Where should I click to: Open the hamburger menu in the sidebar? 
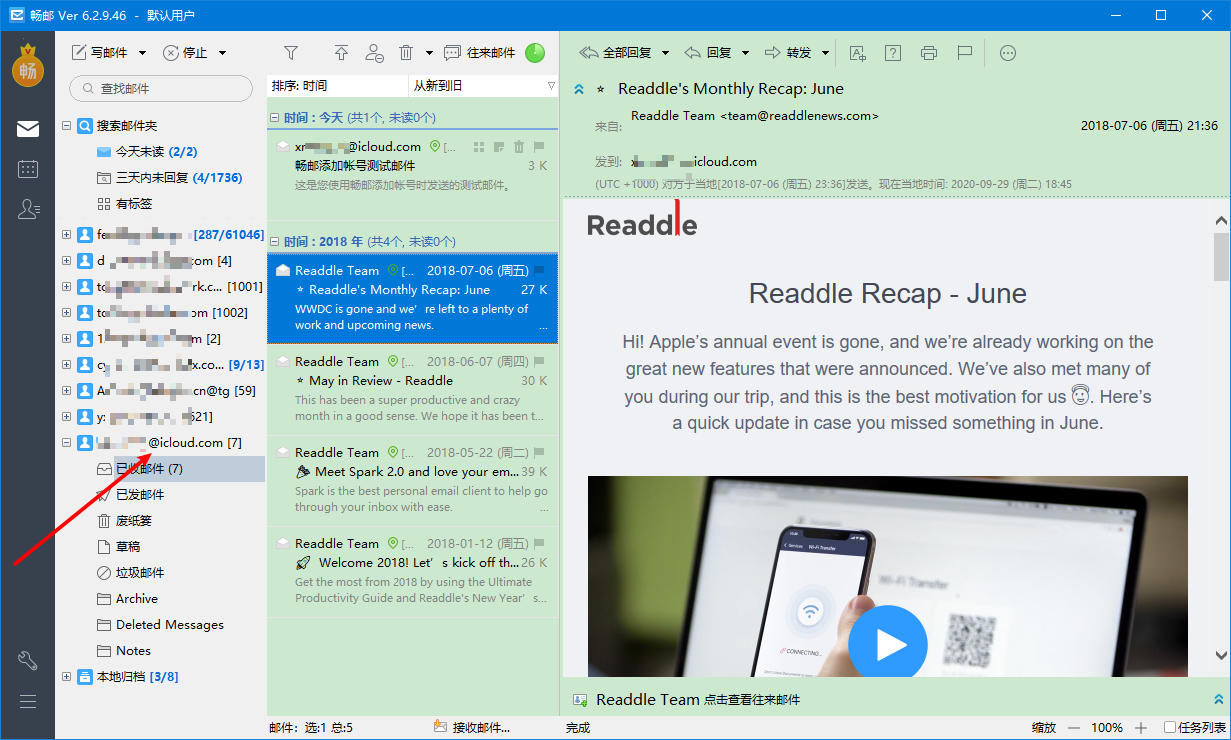pos(28,701)
